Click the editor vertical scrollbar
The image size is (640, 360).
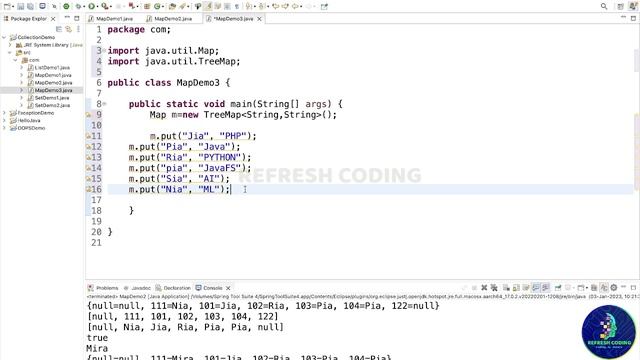[x=637, y=151]
